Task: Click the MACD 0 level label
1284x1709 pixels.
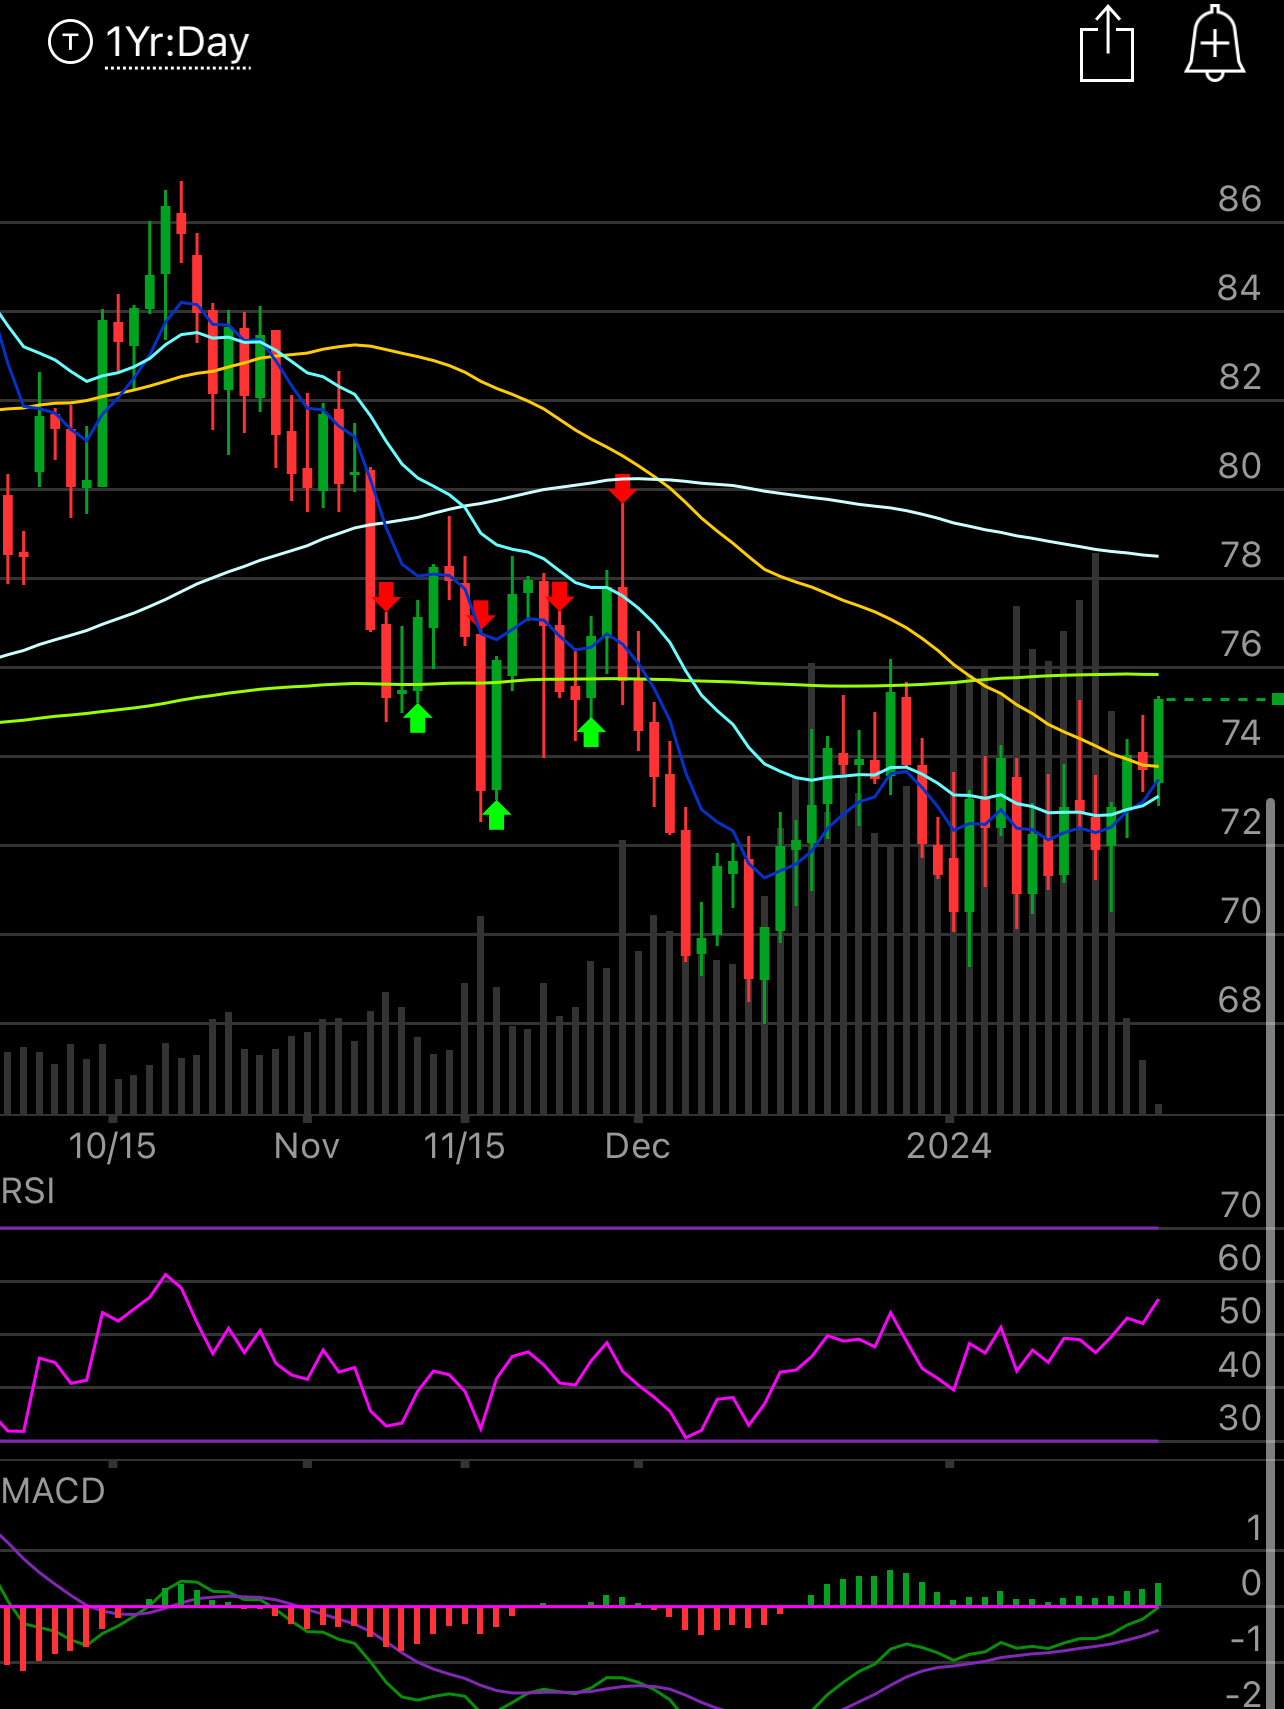Action: (x=1251, y=1583)
